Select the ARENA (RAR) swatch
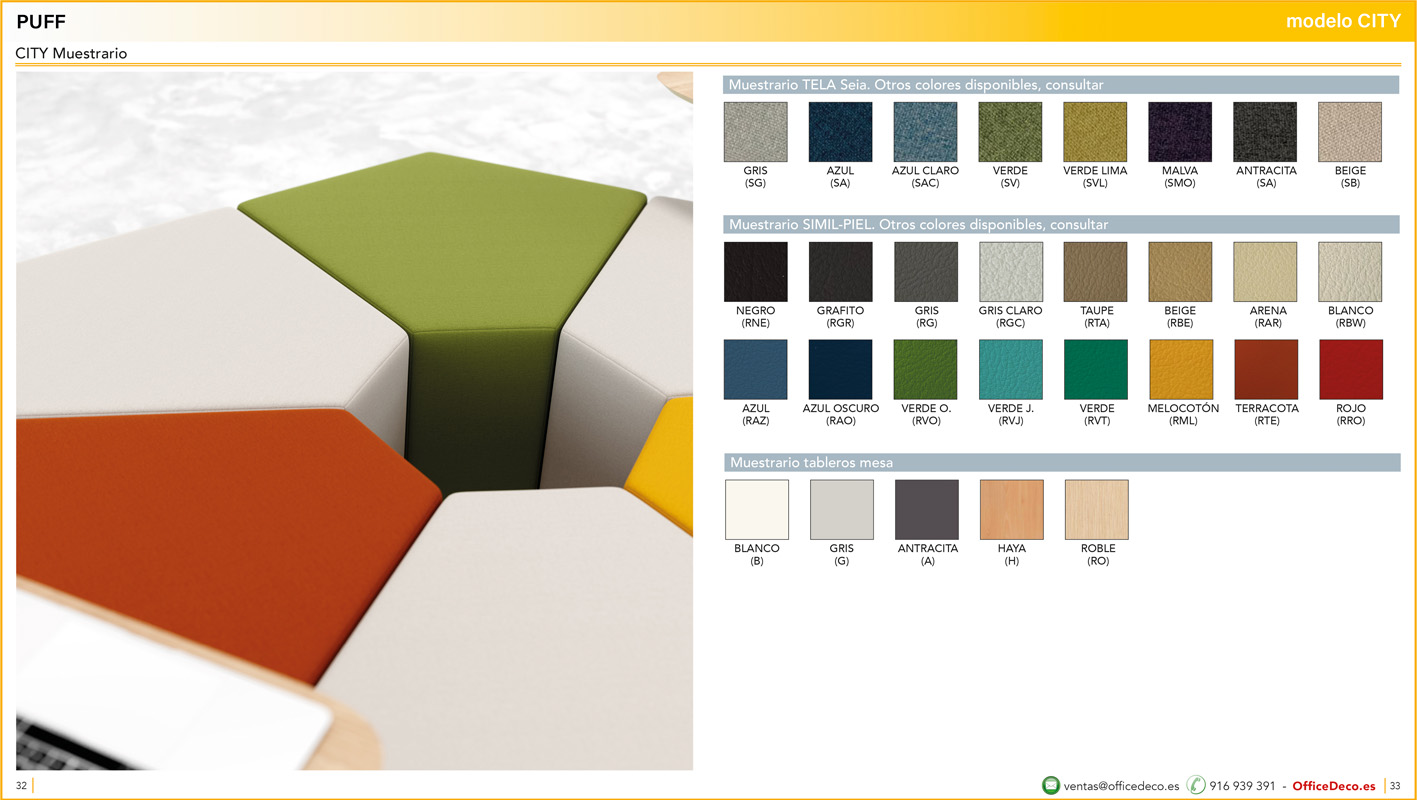The height and width of the screenshot is (800, 1417). coord(1265,272)
